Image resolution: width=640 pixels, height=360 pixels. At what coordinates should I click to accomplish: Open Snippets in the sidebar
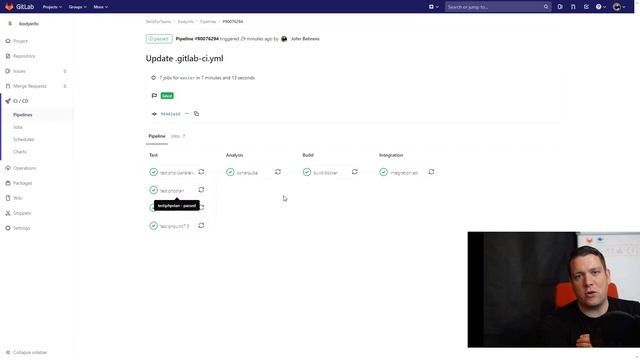[x=22, y=213]
